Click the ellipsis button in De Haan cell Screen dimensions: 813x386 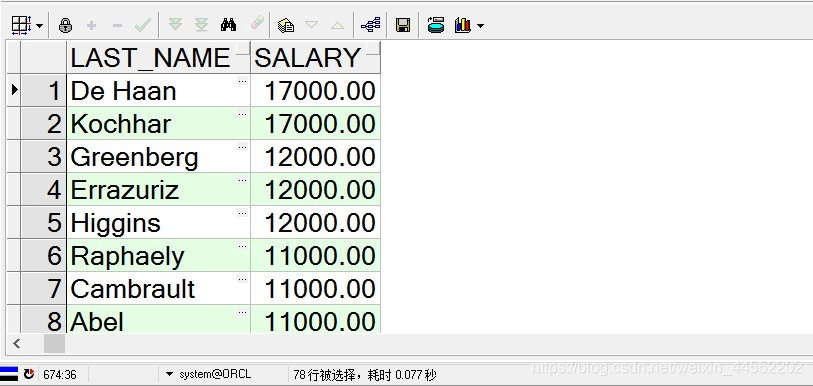tap(242, 81)
